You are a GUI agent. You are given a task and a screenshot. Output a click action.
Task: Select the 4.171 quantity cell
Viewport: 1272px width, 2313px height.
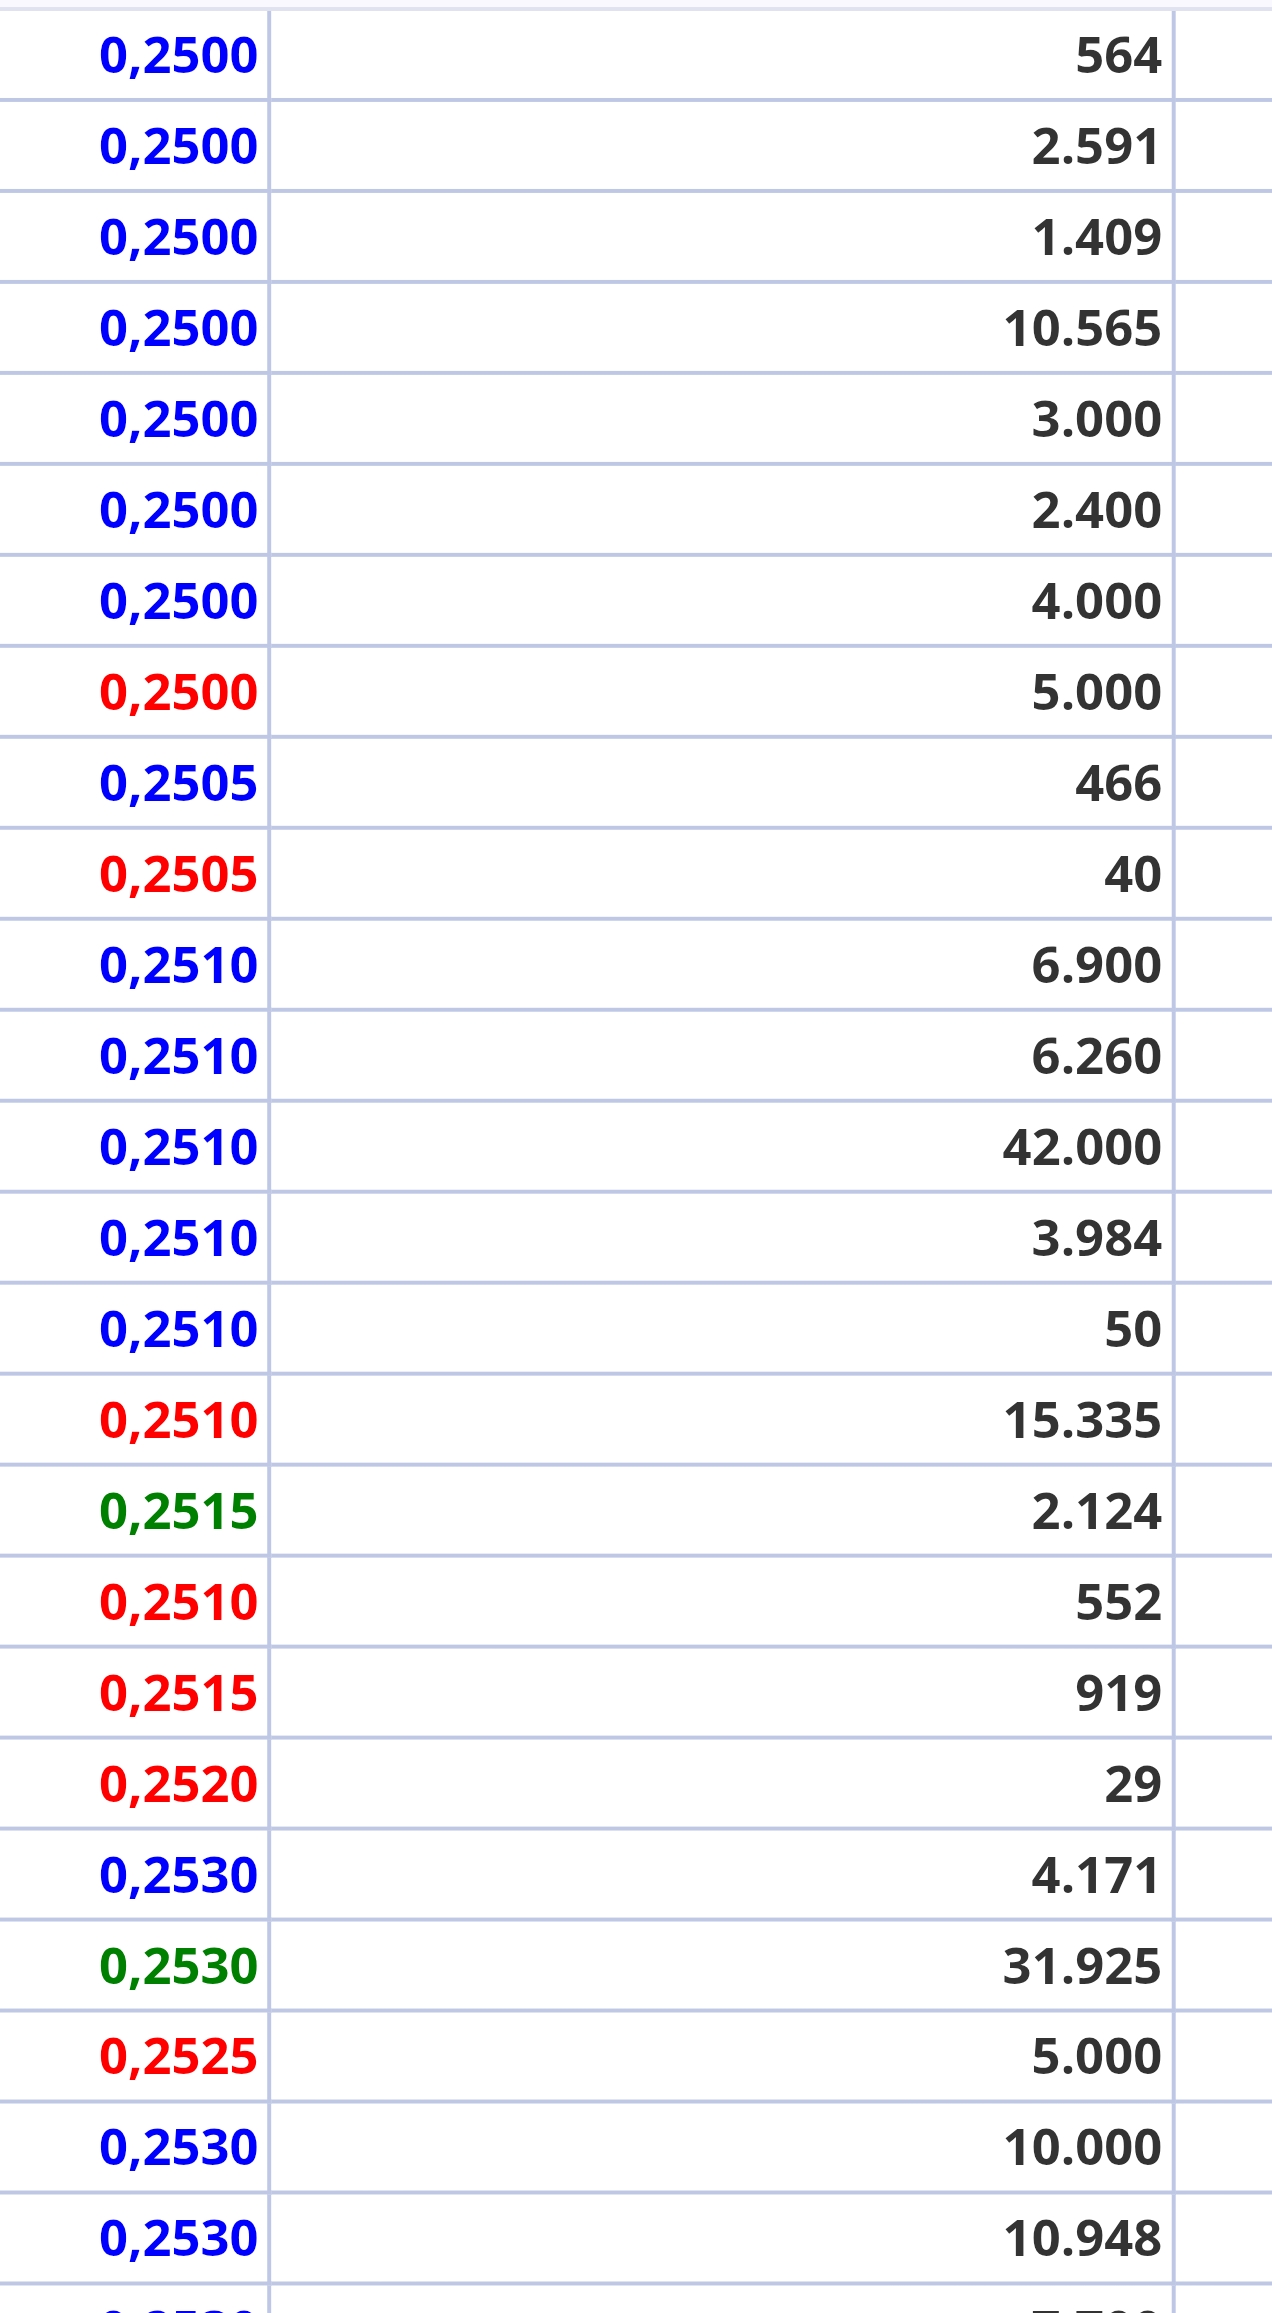(1095, 1875)
